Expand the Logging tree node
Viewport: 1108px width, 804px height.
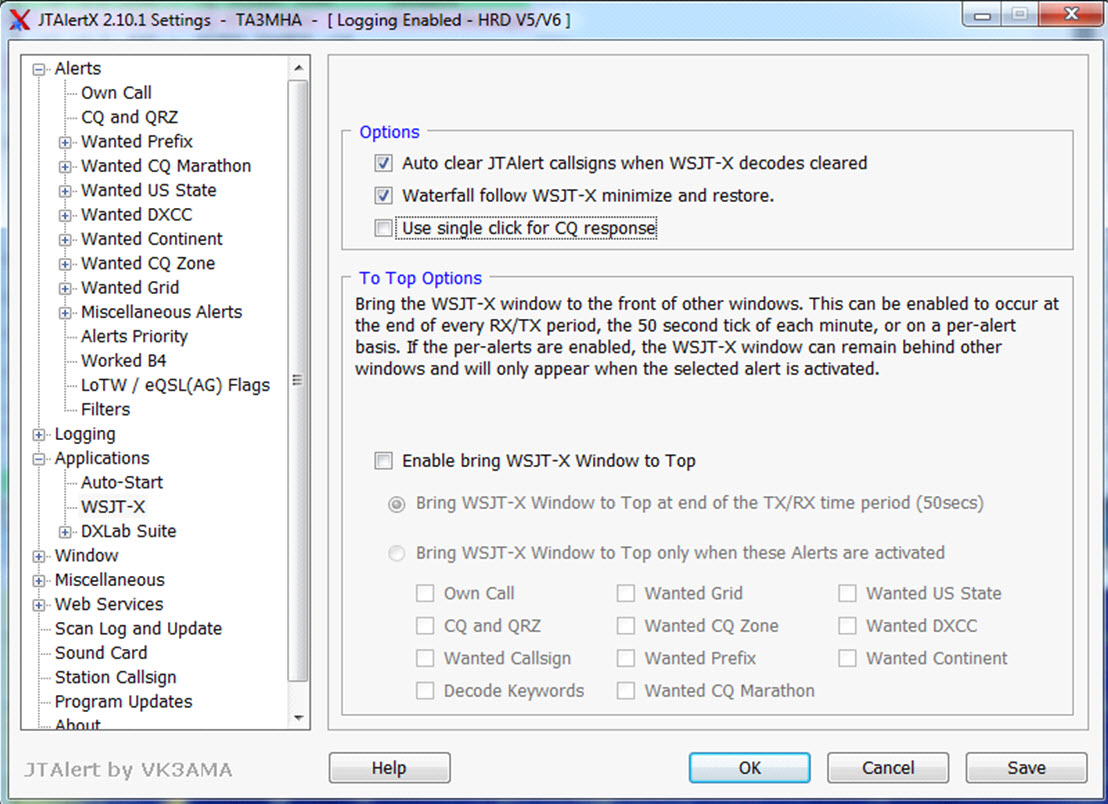(39, 435)
